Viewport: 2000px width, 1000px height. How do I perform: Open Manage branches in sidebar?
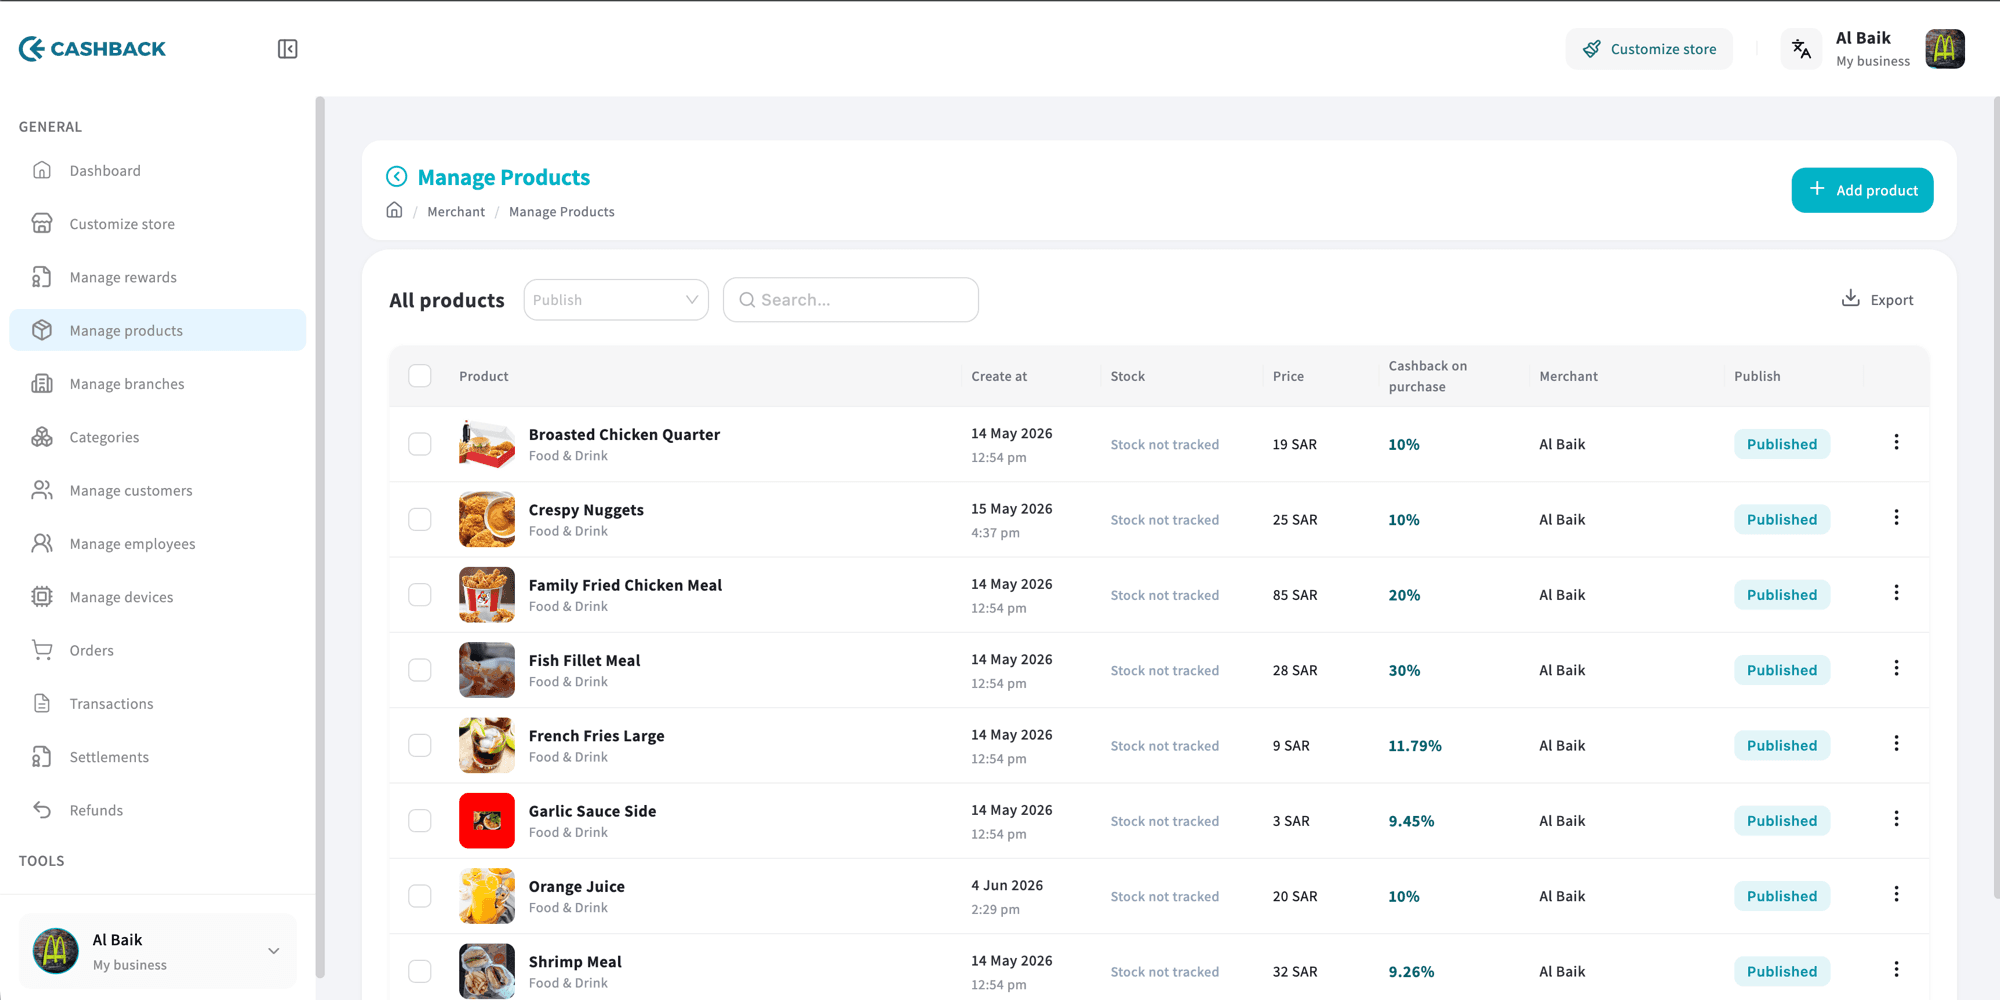pyautogui.click(x=158, y=384)
